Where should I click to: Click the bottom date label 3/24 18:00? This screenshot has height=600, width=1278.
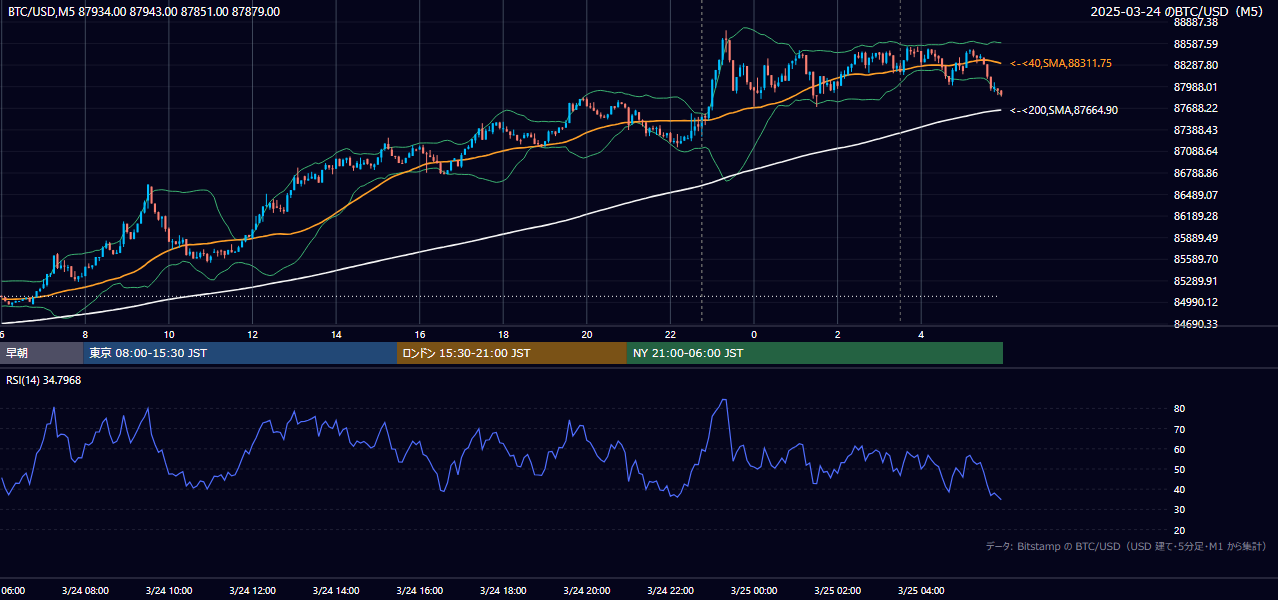503,591
